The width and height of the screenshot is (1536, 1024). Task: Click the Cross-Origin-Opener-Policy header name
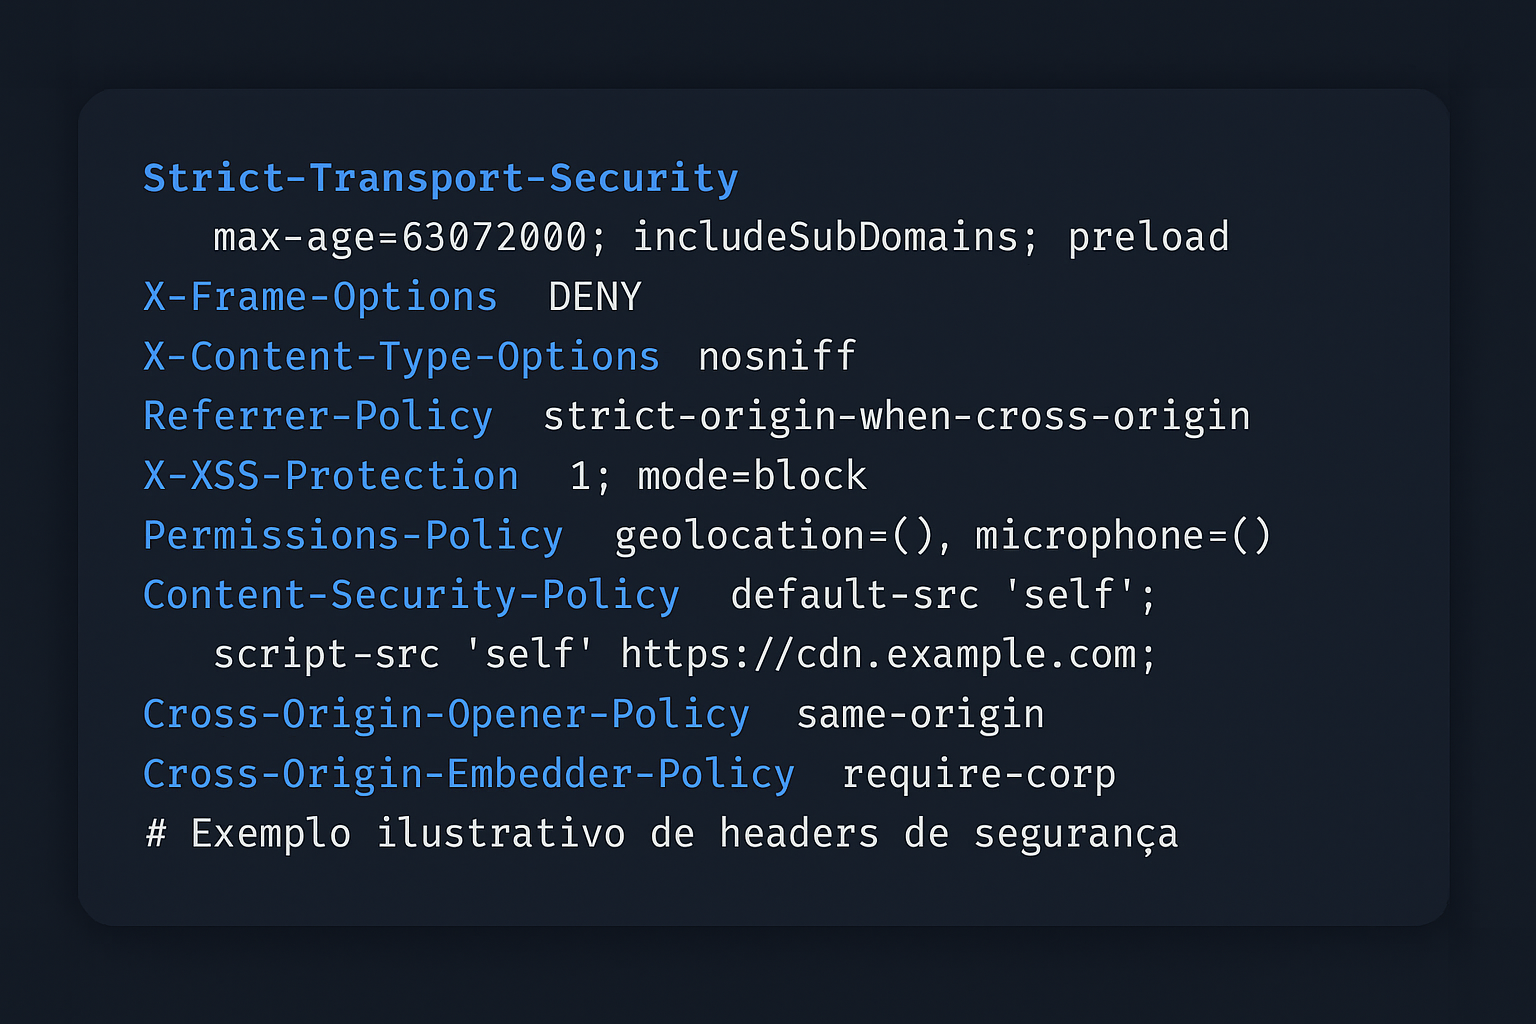pos(446,715)
